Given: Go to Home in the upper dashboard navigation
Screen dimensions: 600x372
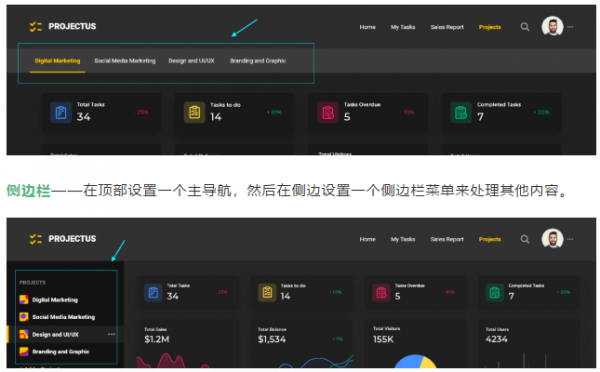Looking at the screenshot, I should click(x=367, y=27).
